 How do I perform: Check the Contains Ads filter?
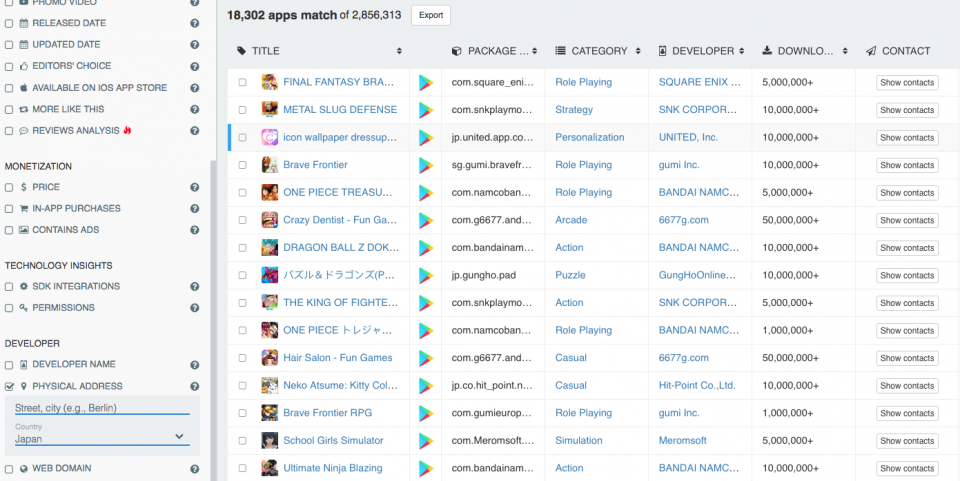(9, 230)
